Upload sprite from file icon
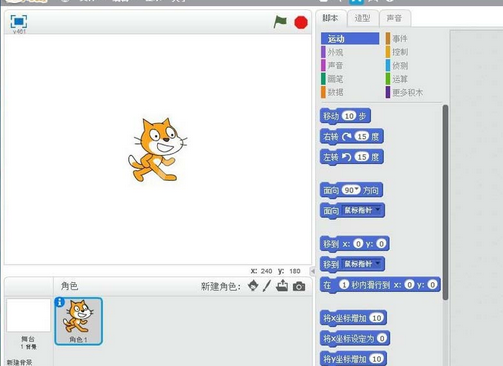The width and height of the screenshot is (503, 366). 282,286
